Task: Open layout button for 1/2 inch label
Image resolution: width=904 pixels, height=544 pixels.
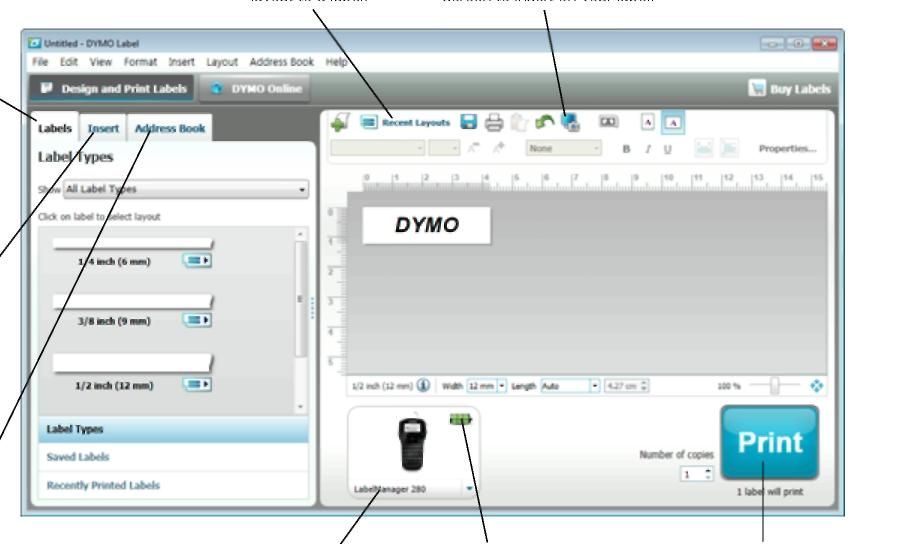Action: (197, 384)
